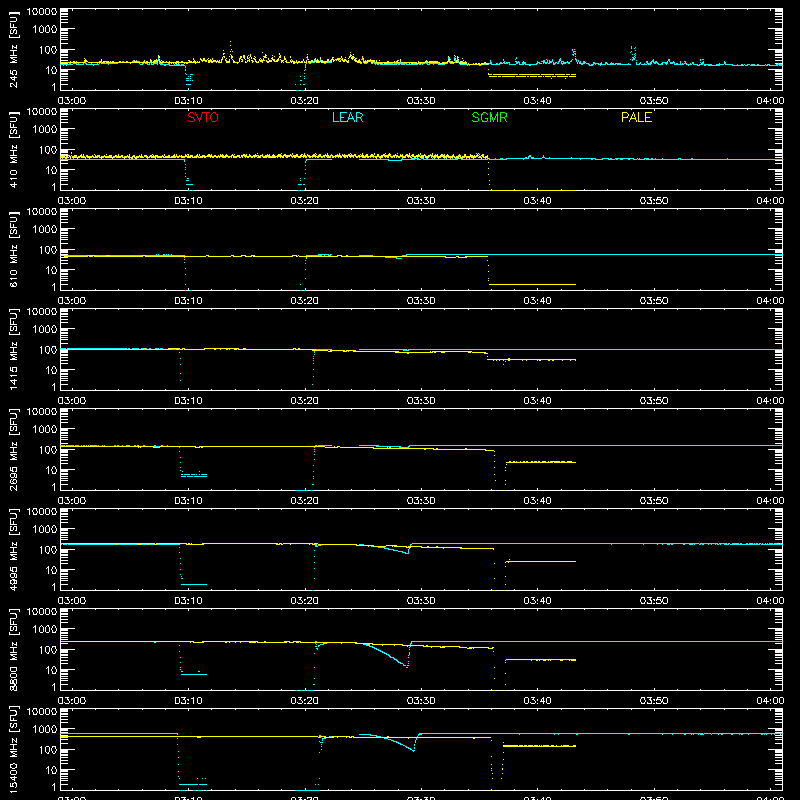
Task: Click 03:20 tick under the 4995 MHz plot
Action: pyautogui.click(x=305, y=601)
